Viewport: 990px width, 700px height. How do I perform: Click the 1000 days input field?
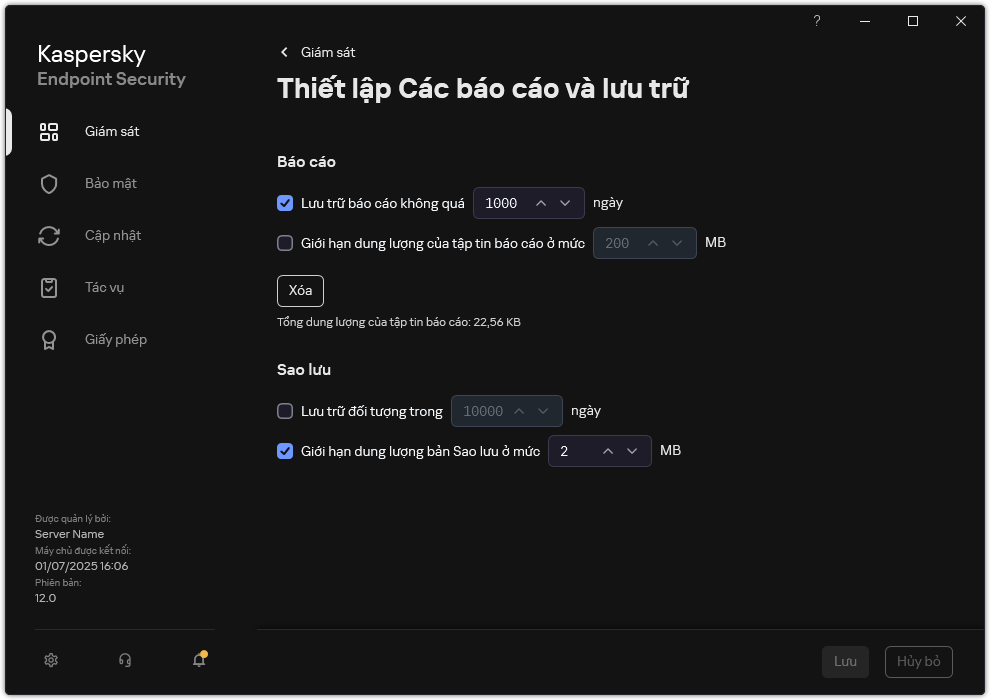coord(501,203)
